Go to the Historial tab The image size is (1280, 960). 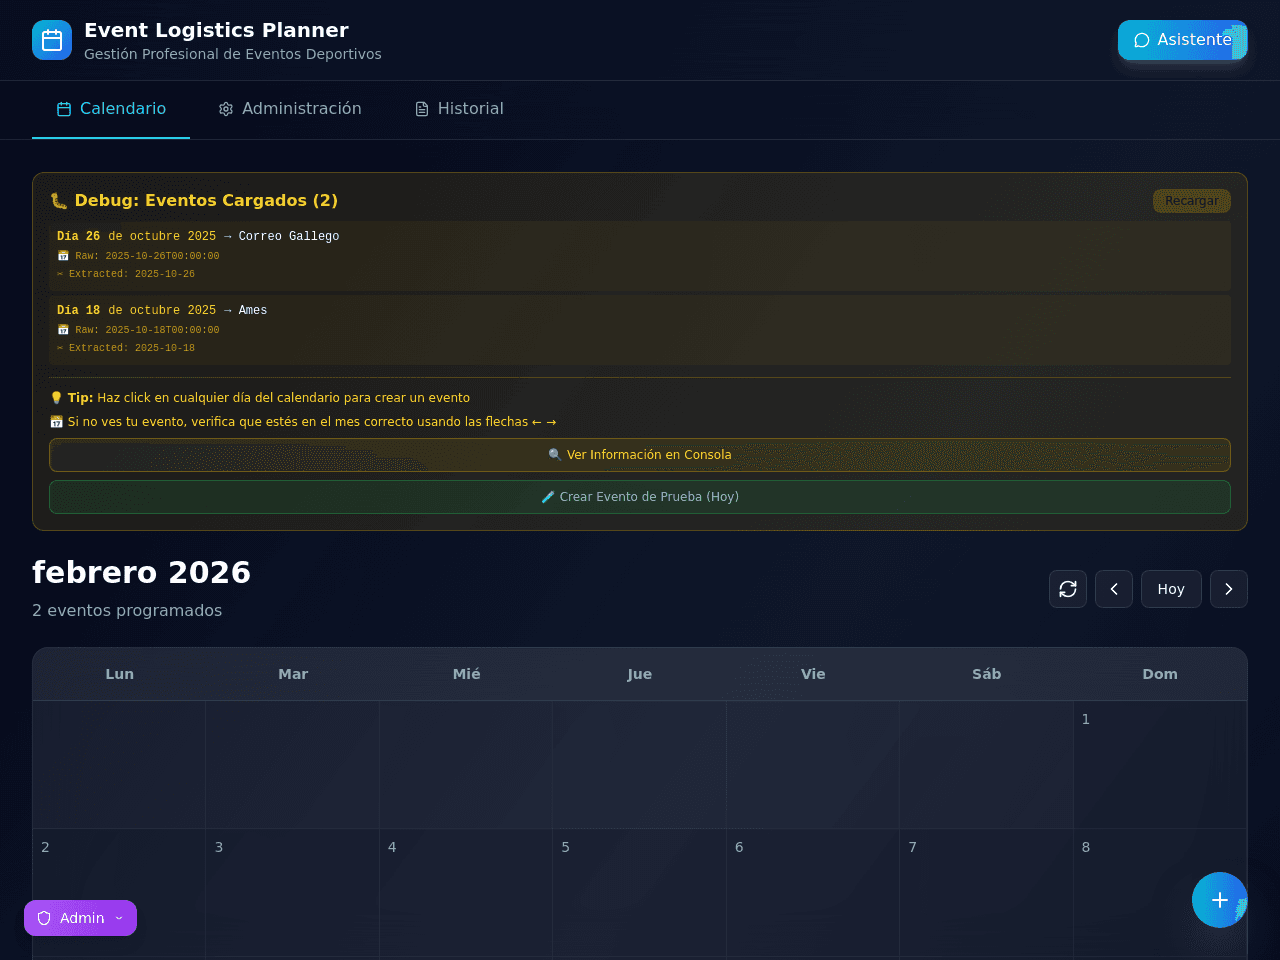click(459, 109)
